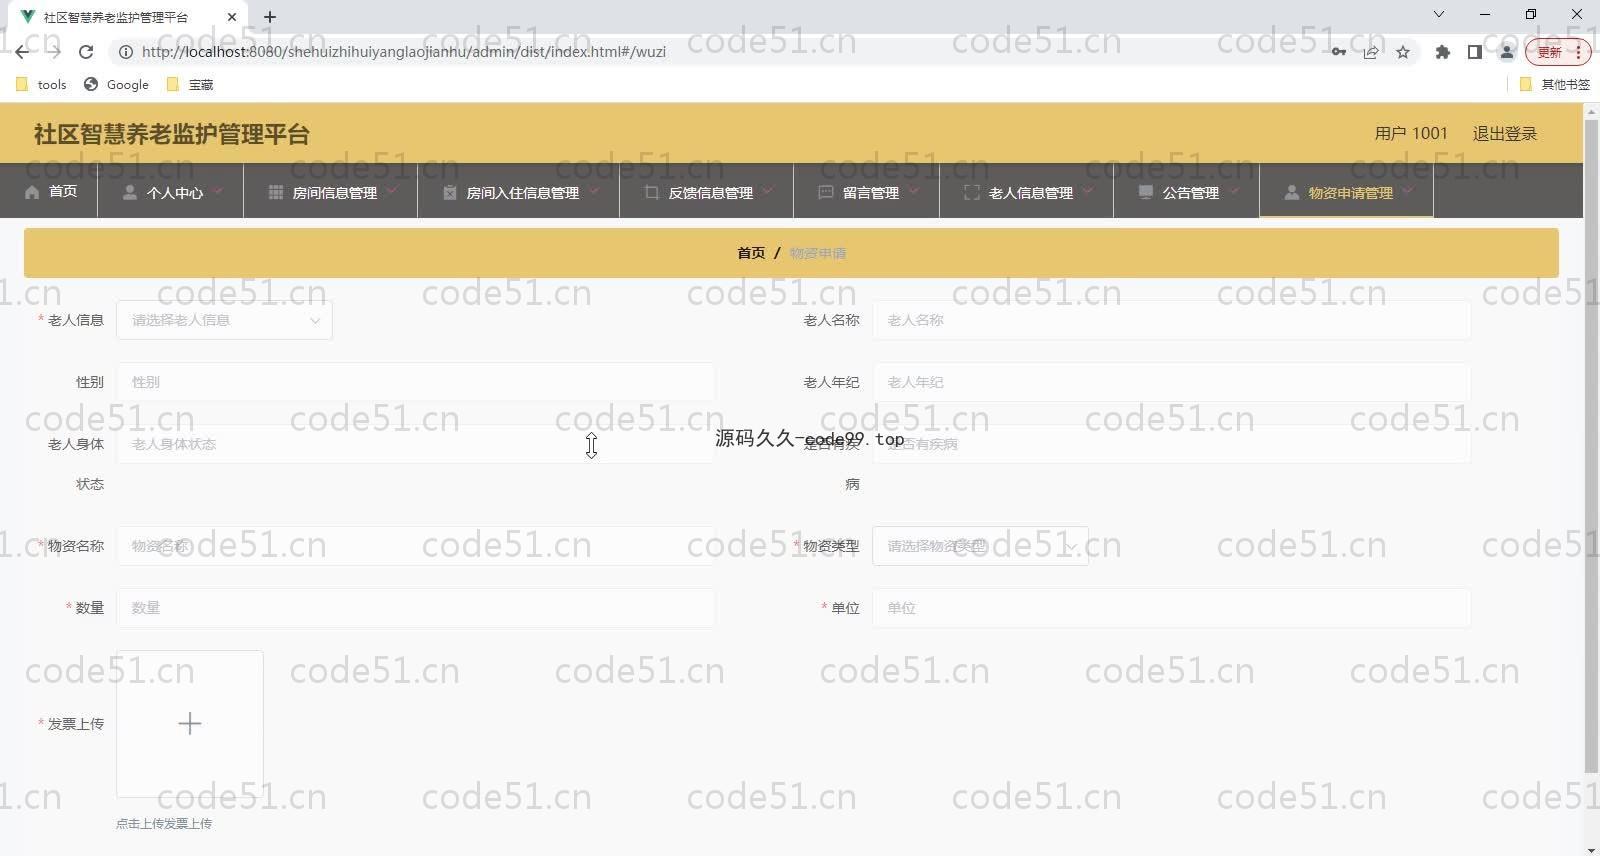Screen dimensions: 1600x856
Task: Click the 用户 1001 account label
Action: (x=1411, y=133)
